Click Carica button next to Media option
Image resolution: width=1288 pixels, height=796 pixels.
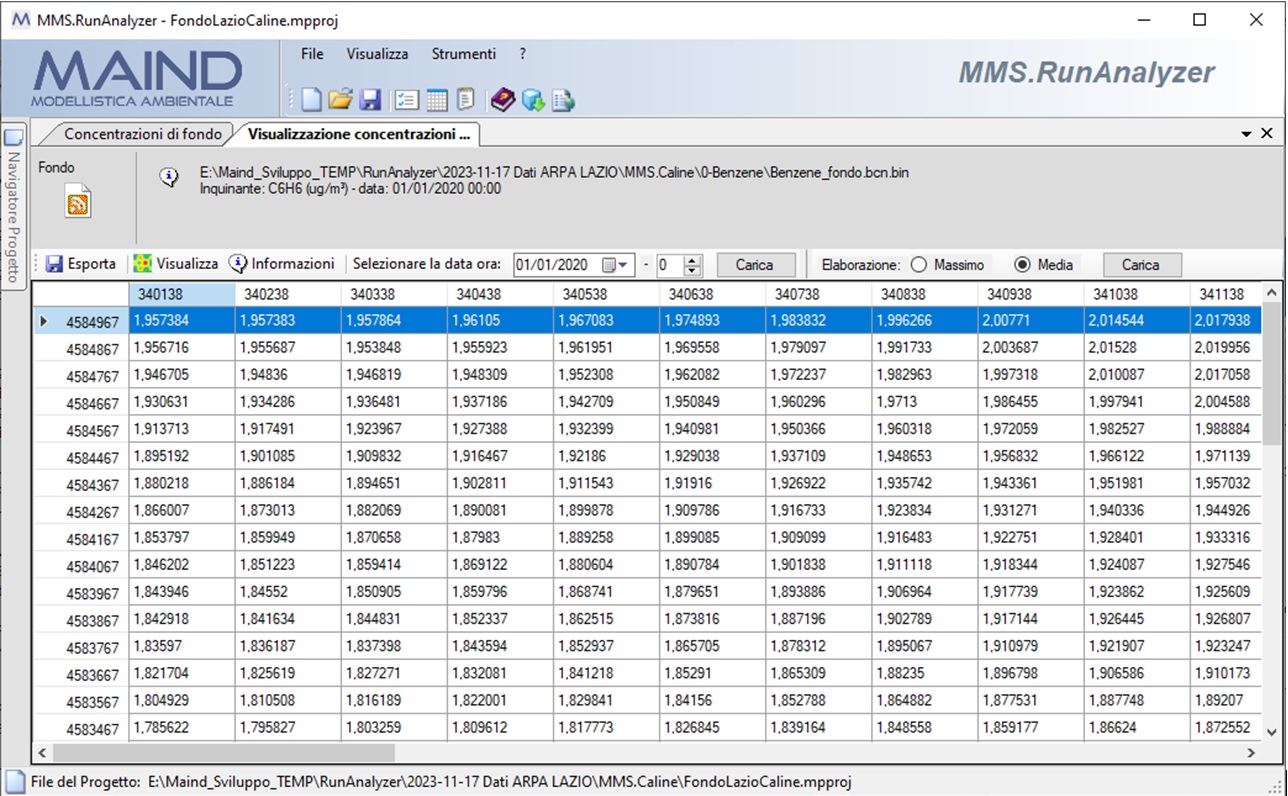[x=1141, y=265]
